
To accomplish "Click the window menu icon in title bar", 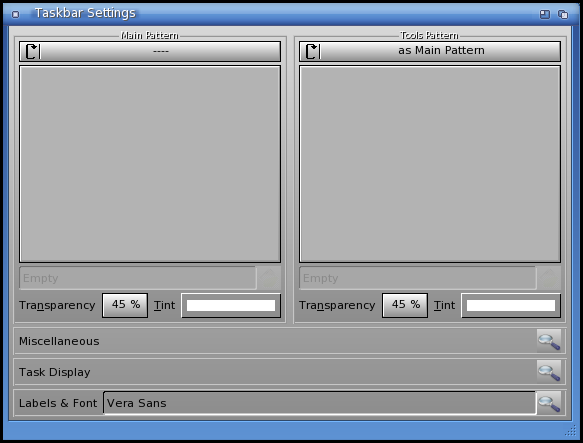I will (x=15, y=14).
